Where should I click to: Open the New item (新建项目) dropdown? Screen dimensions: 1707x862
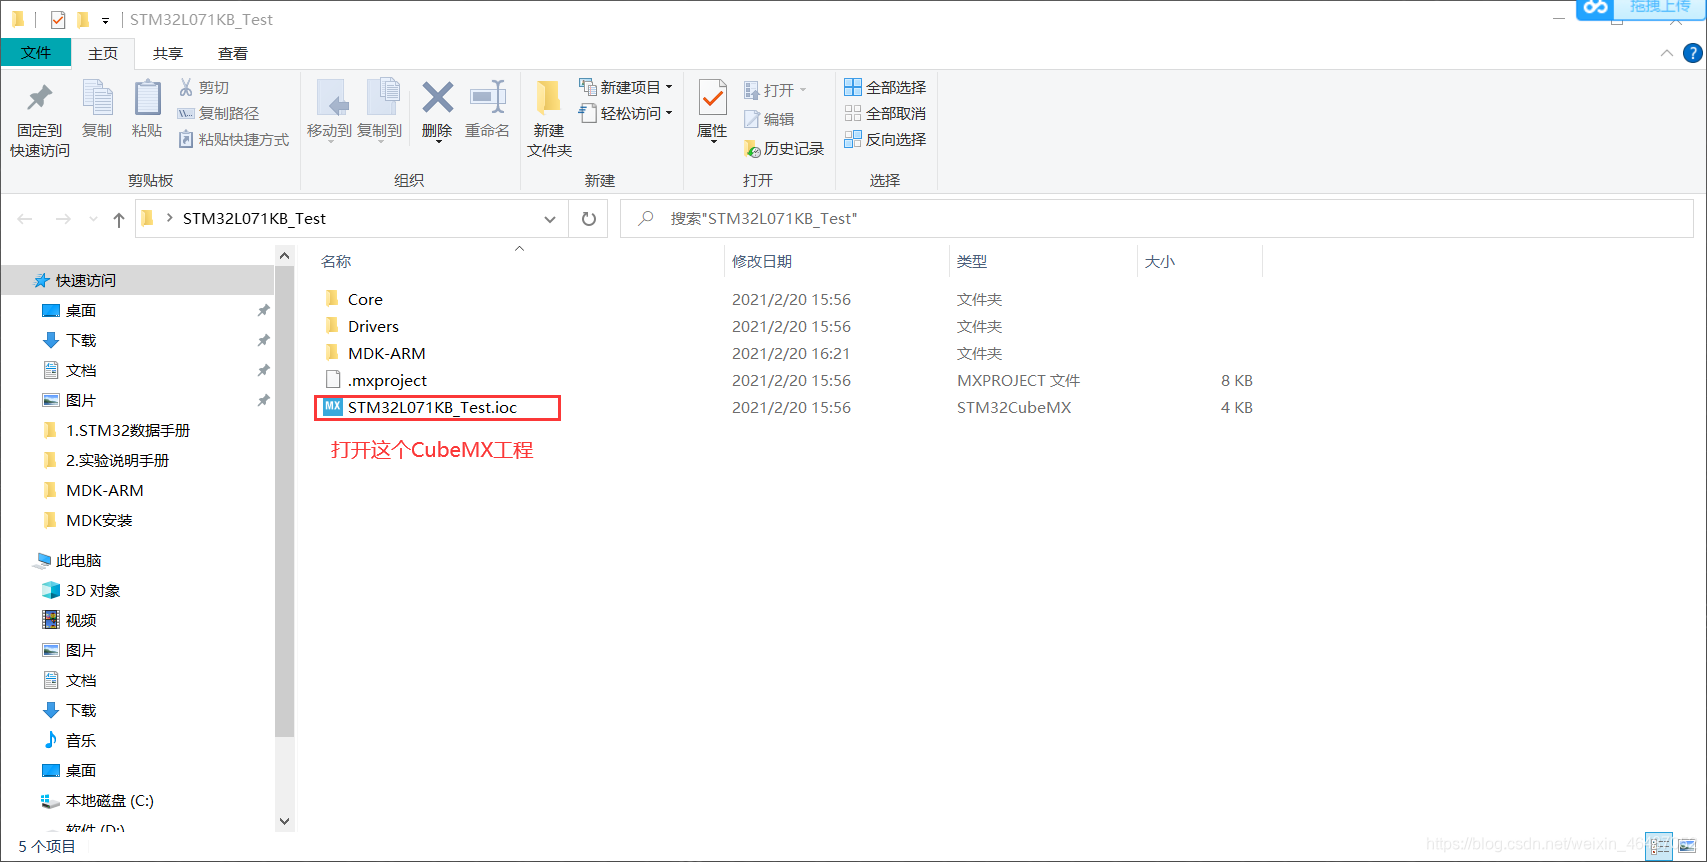[x=626, y=88]
